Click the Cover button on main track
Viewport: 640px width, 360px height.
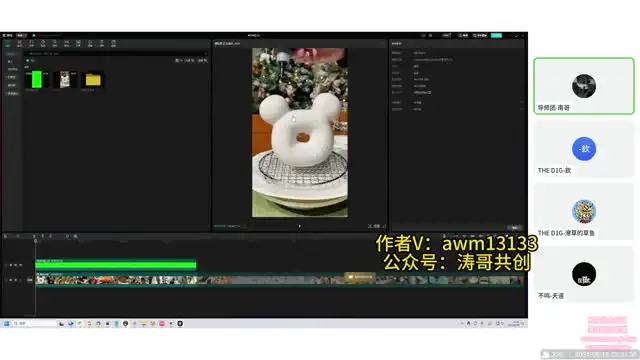click(x=29, y=280)
